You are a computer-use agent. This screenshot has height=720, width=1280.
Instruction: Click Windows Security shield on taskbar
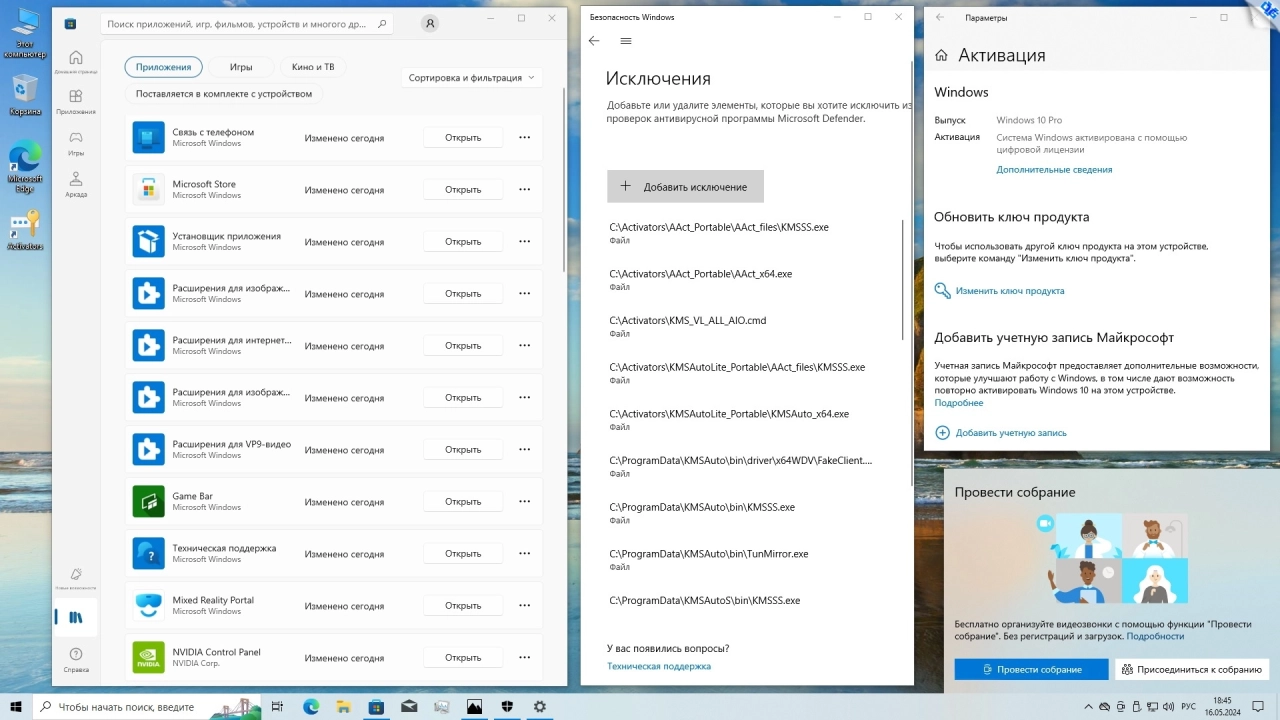click(x=507, y=706)
